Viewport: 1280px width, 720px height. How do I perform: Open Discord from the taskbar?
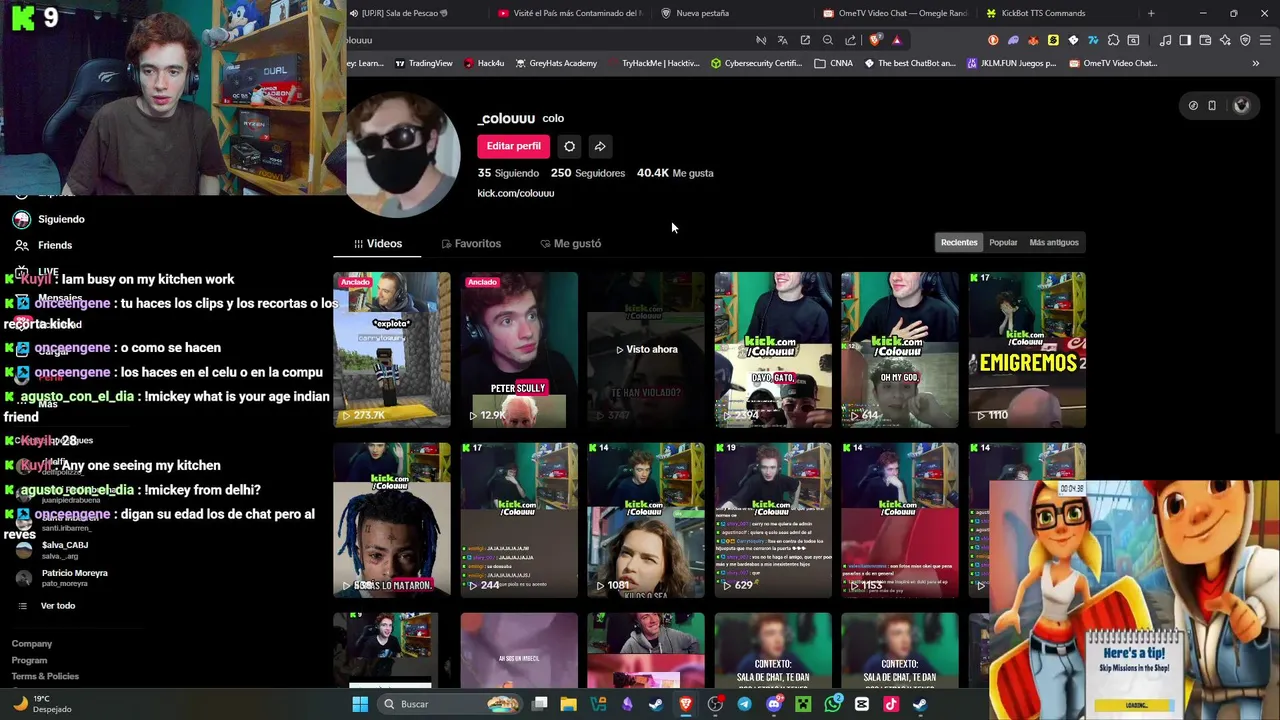click(774, 704)
